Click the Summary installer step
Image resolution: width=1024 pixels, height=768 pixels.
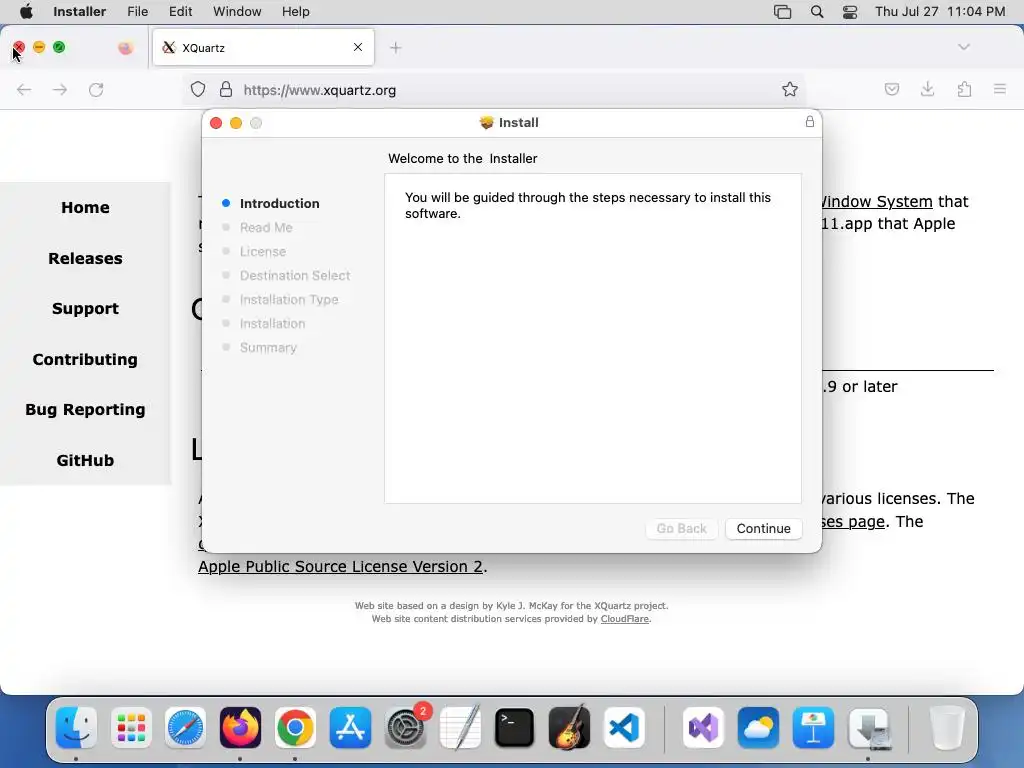(x=268, y=347)
